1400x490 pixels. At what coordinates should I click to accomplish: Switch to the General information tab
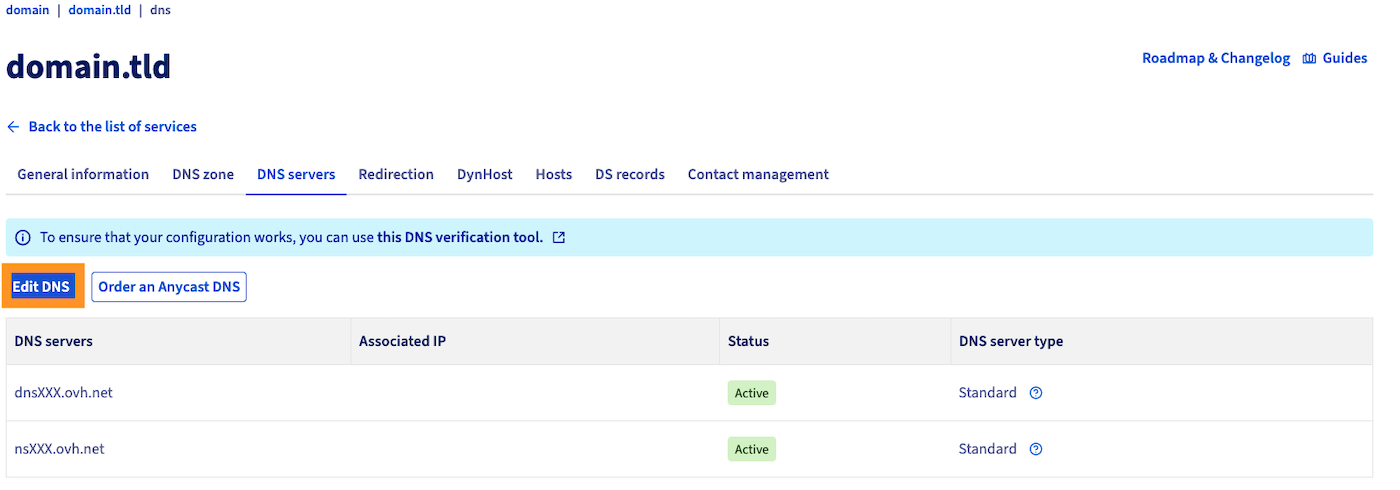[x=83, y=174]
